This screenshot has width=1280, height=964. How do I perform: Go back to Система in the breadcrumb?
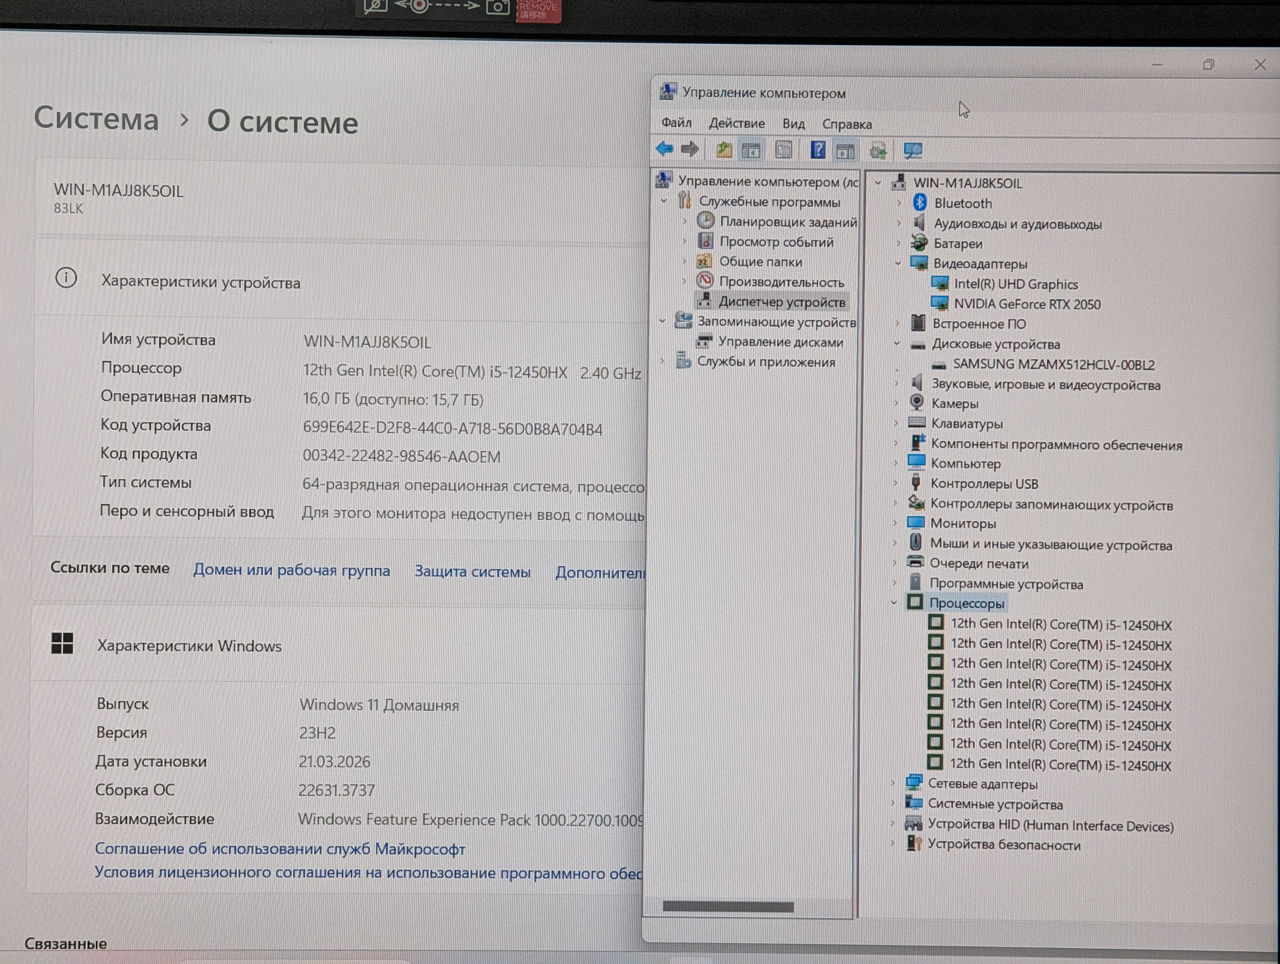pyautogui.click(x=96, y=118)
